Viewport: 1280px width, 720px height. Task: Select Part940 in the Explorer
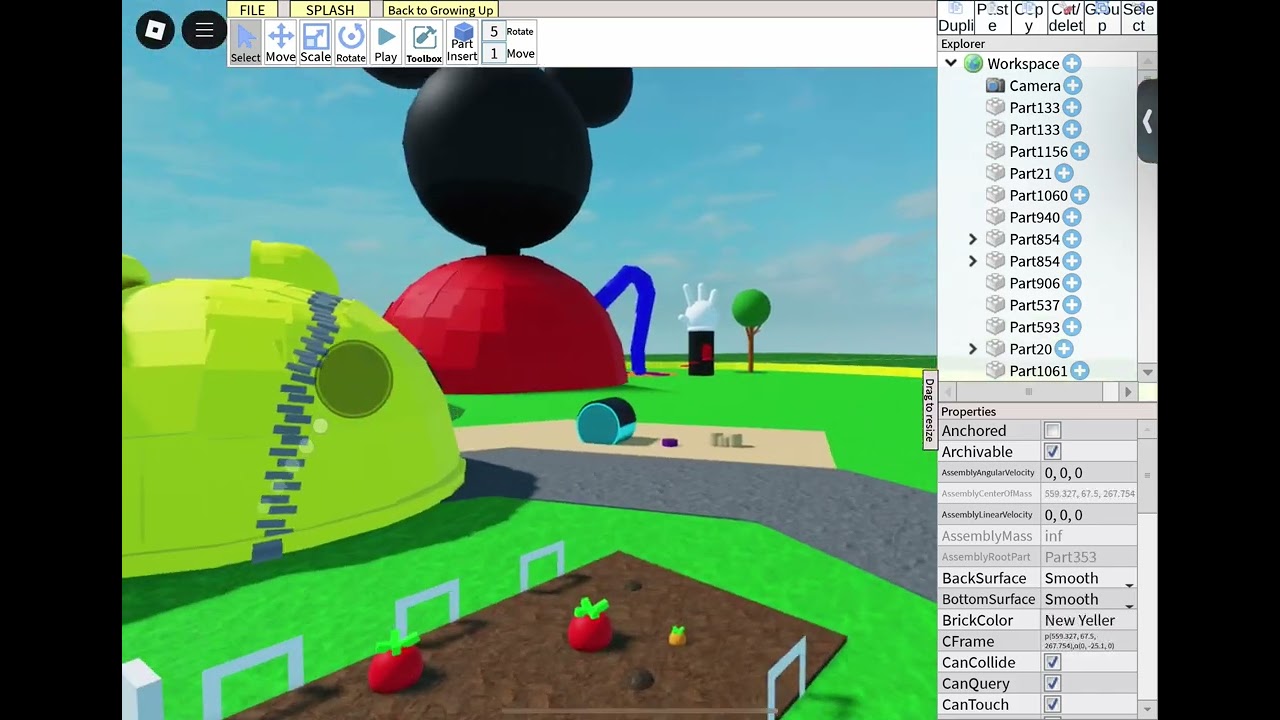pyautogui.click(x=1035, y=218)
